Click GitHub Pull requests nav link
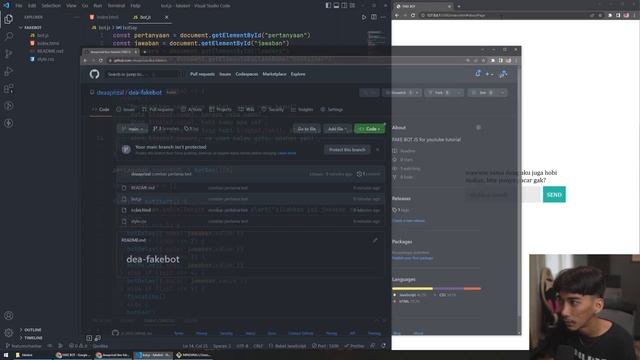The width and height of the screenshot is (640, 360). 202,74
